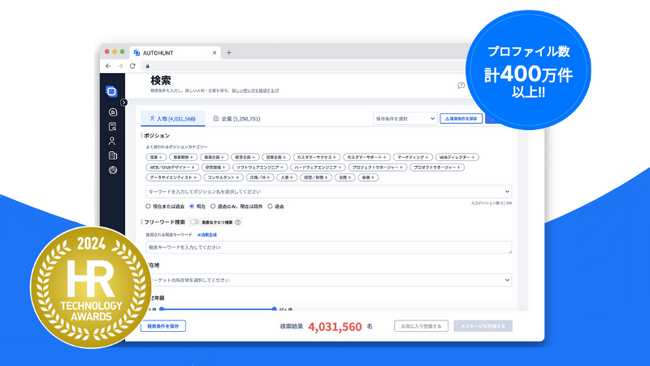Open a new browser tab with plus
The height and width of the screenshot is (366, 650).
coord(229,53)
